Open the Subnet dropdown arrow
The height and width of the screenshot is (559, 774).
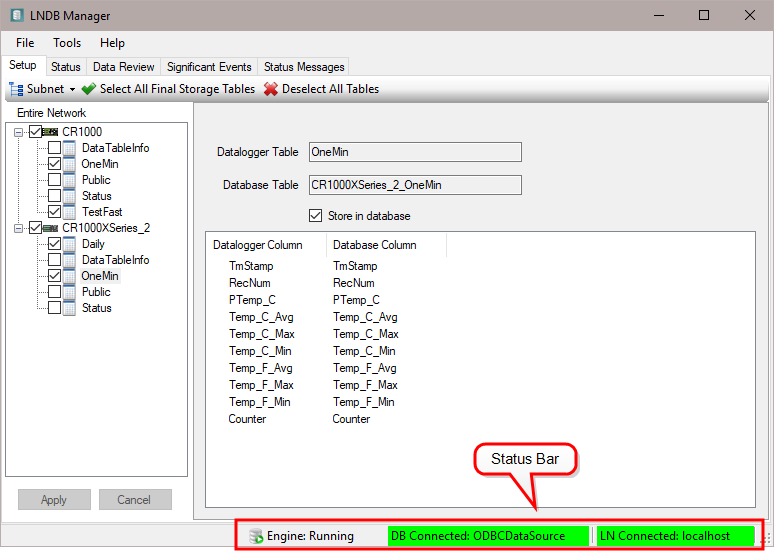point(73,90)
